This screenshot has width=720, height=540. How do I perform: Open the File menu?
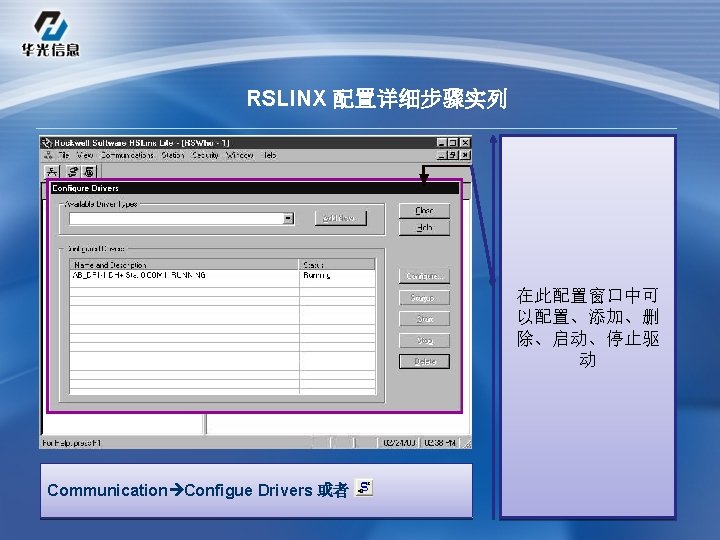64,155
